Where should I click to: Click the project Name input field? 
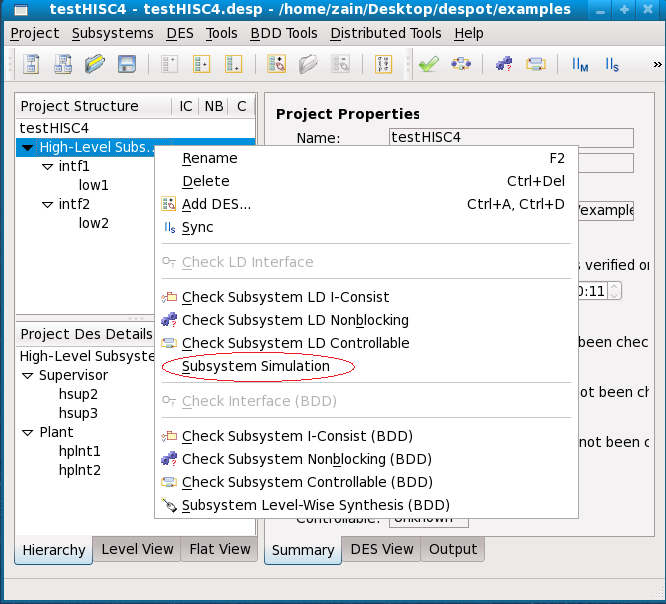[510, 138]
